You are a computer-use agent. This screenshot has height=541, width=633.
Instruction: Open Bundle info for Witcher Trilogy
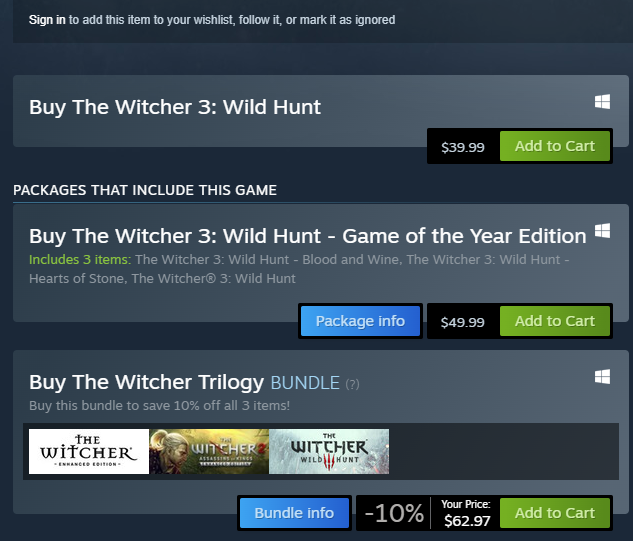pos(294,513)
